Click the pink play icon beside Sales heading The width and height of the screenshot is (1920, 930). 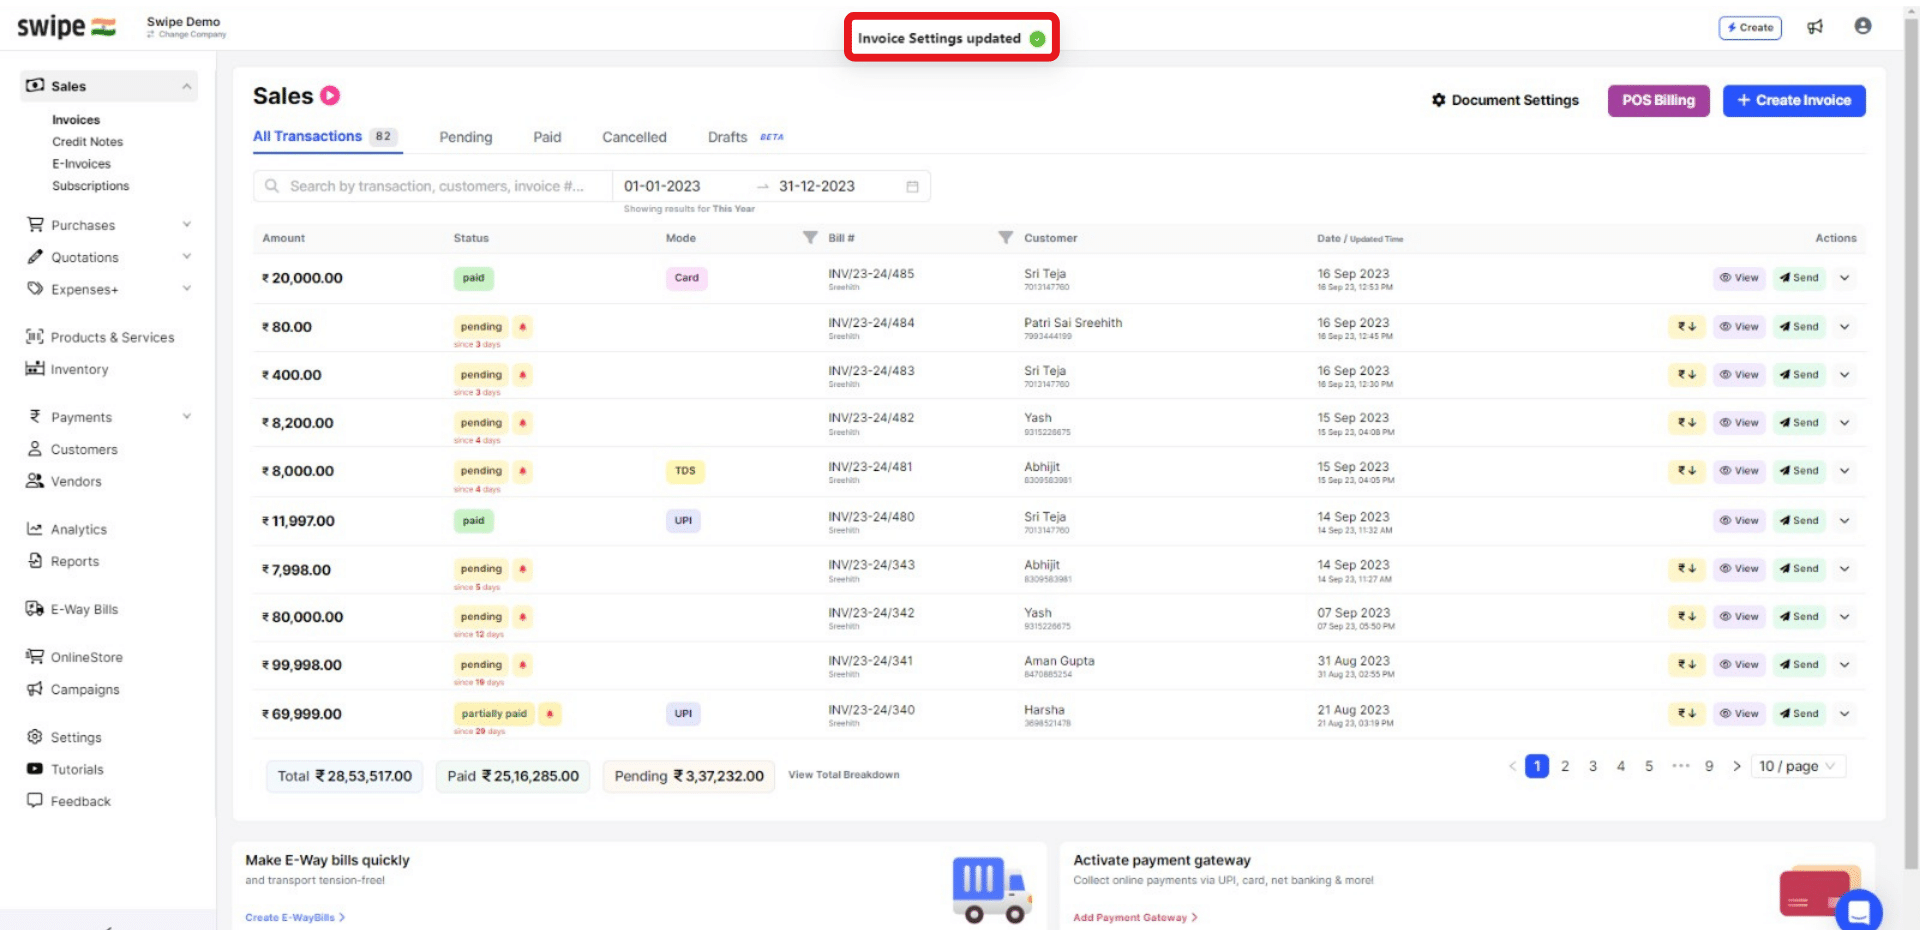[x=331, y=94]
